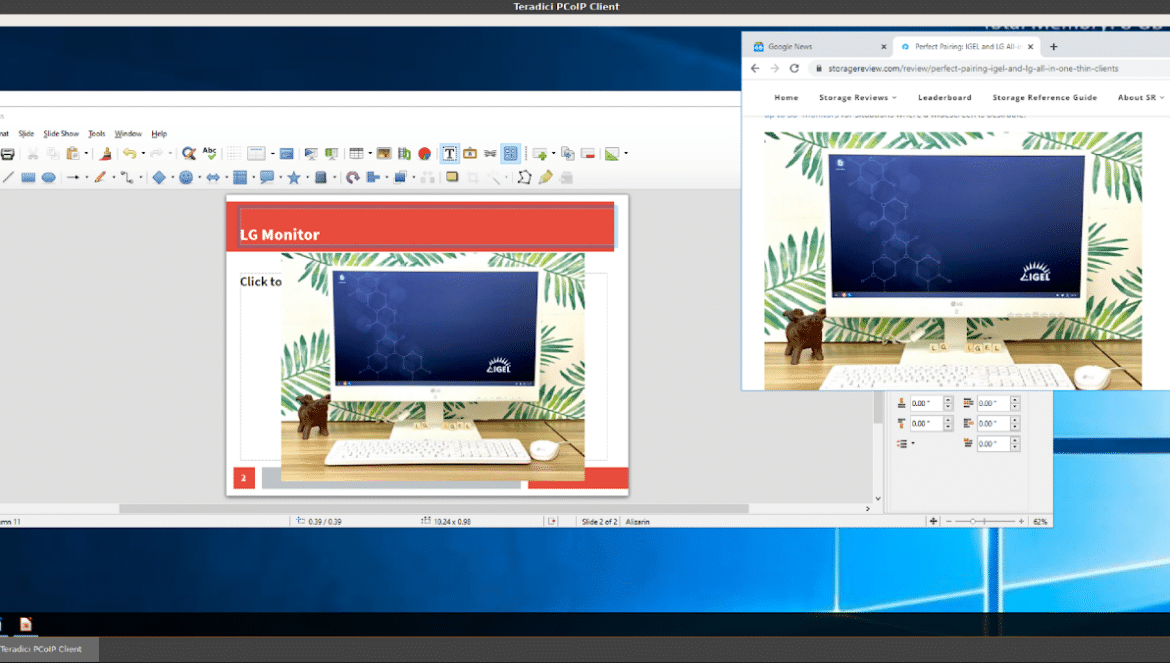Viewport: 1170px width, 663px height.
Task: Select the Ellipse drawing tool
Action: (x=49, y=177)
